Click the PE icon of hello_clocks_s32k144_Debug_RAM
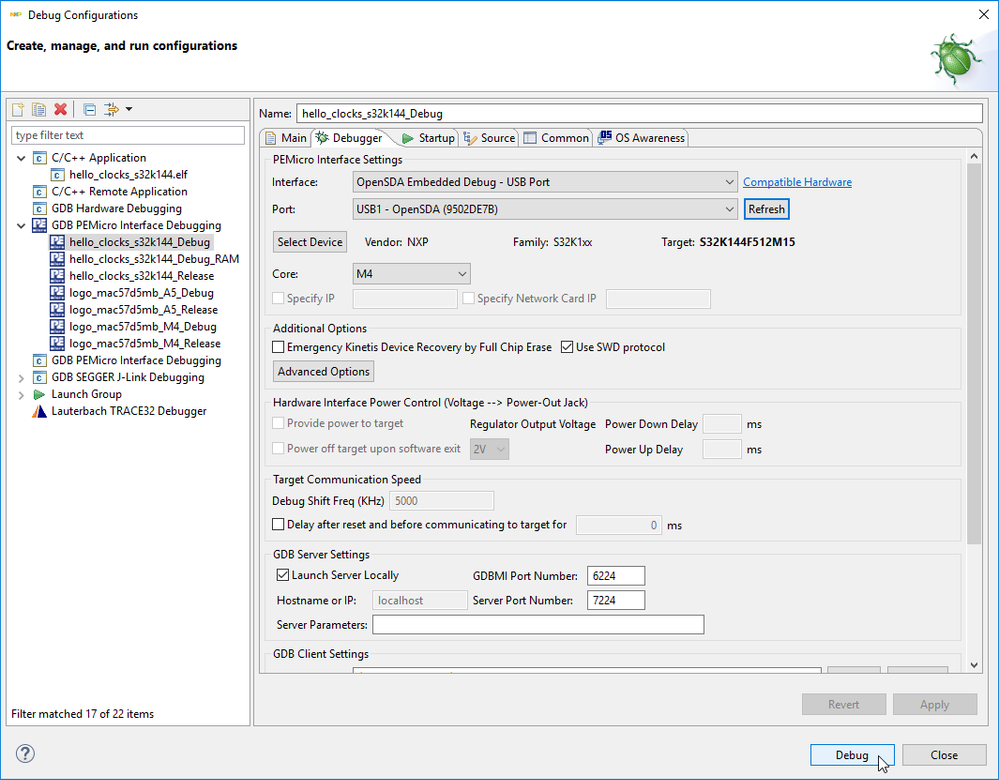The image size is (999, 780). point(57,259)
